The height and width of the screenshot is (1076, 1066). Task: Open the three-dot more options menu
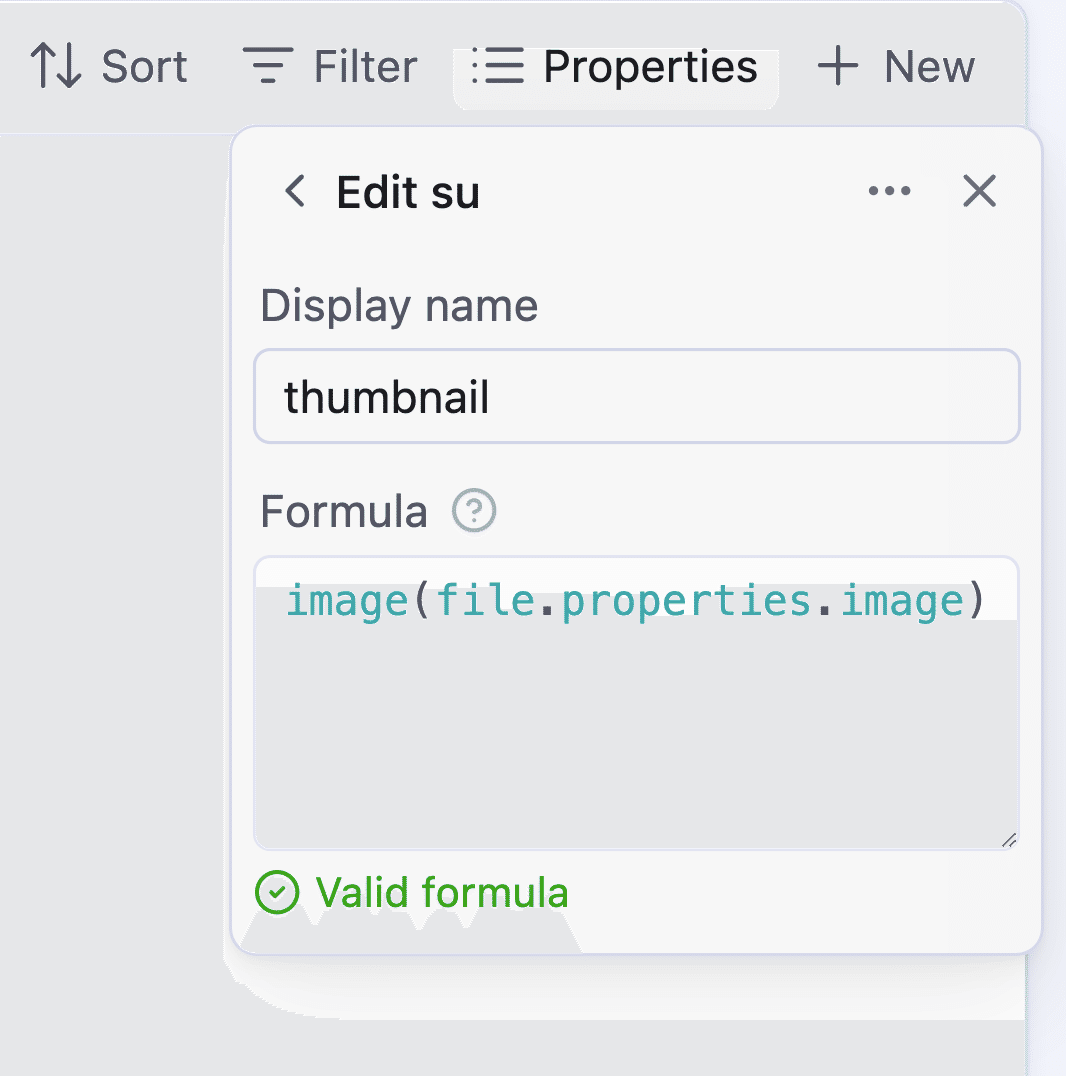pyautogui.click(x=889, y=191)
